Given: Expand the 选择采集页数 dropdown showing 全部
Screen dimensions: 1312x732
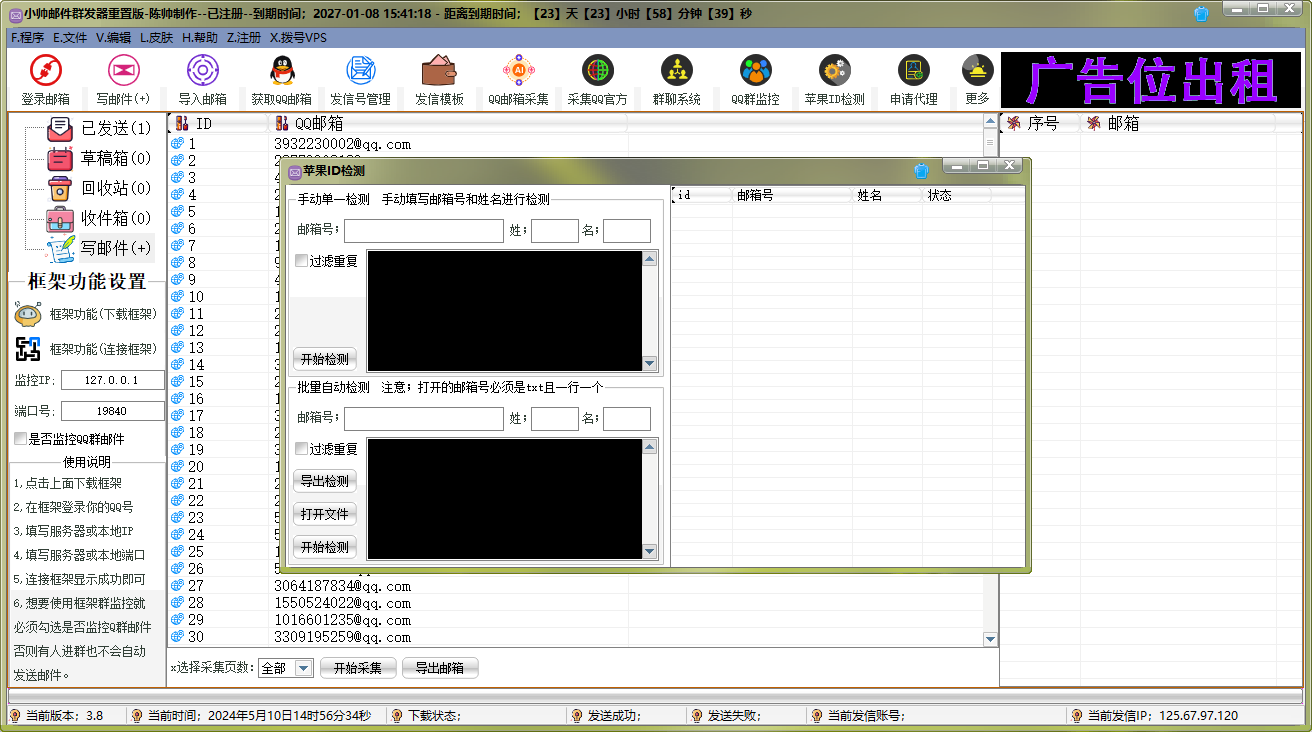Looking at the screenshot, I should (304, 668).
